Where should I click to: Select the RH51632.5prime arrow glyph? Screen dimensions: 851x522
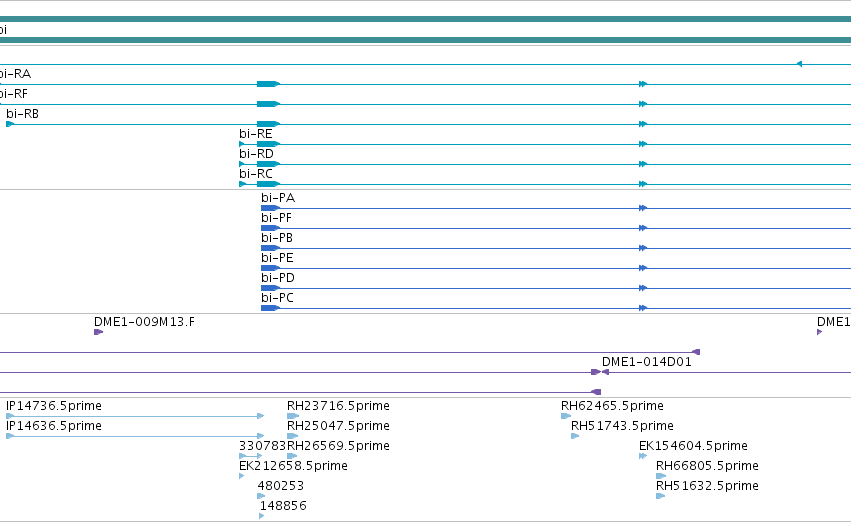(x=661, y=496)
